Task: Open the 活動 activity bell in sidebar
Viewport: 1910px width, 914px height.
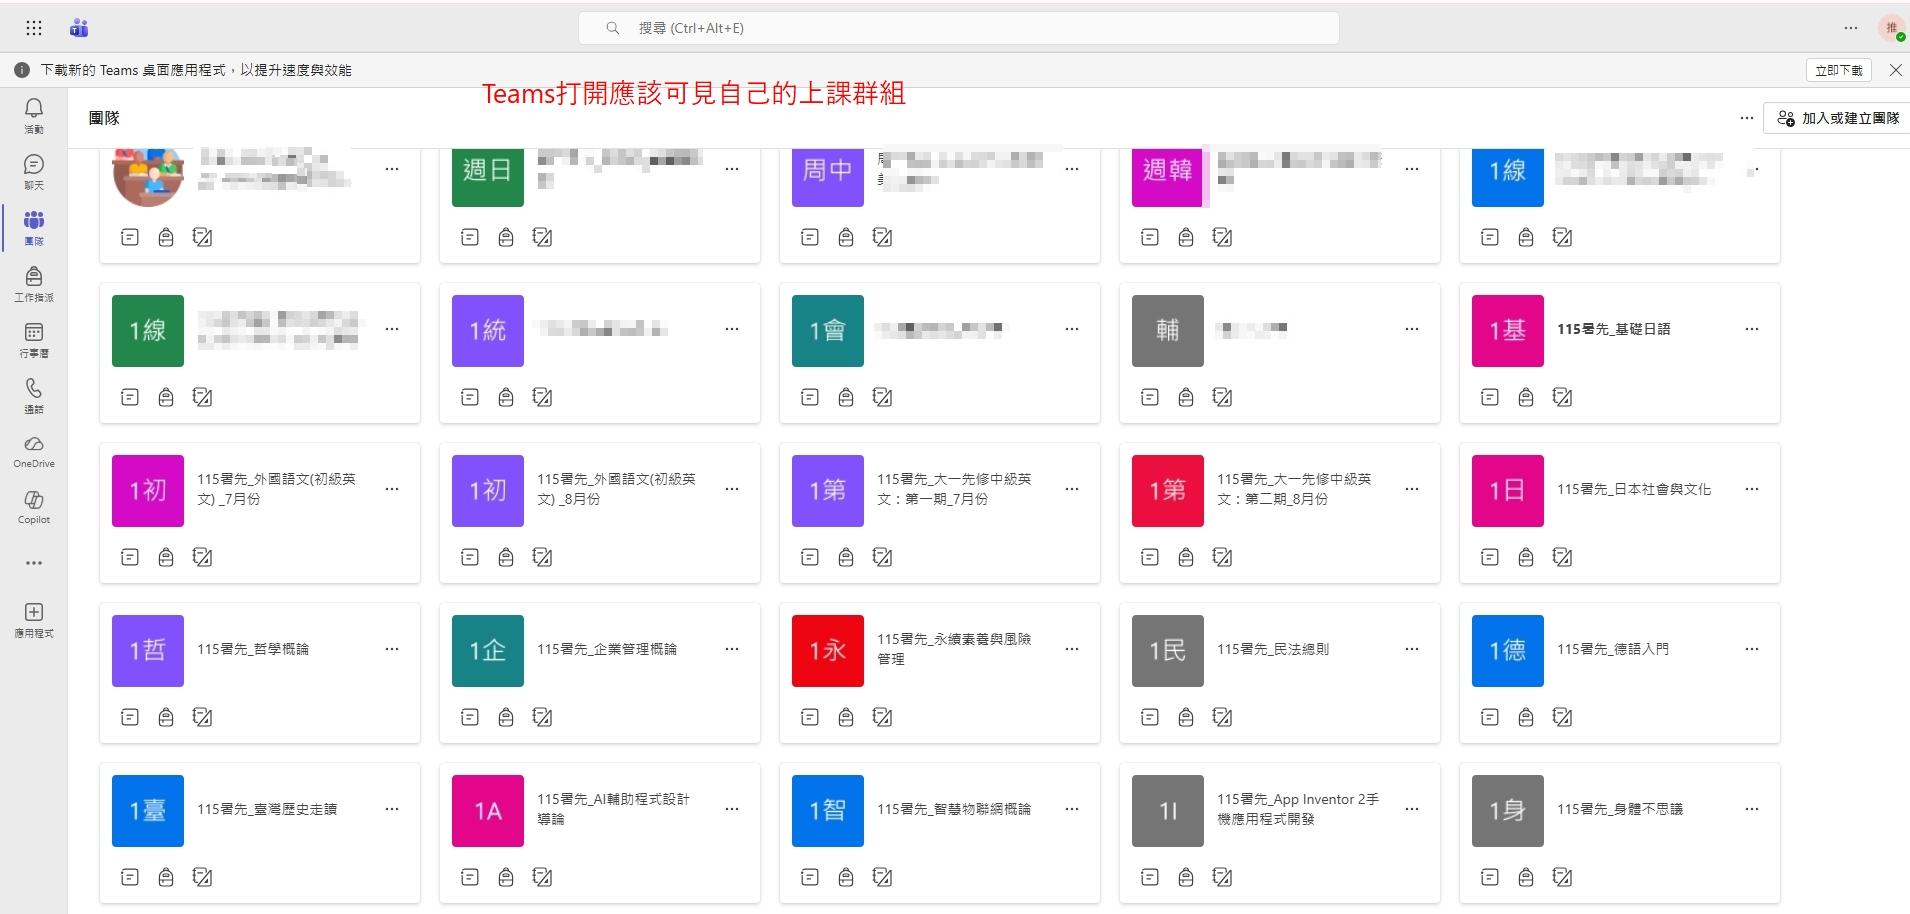Action: pyautogui.click(x=34, y=116)
